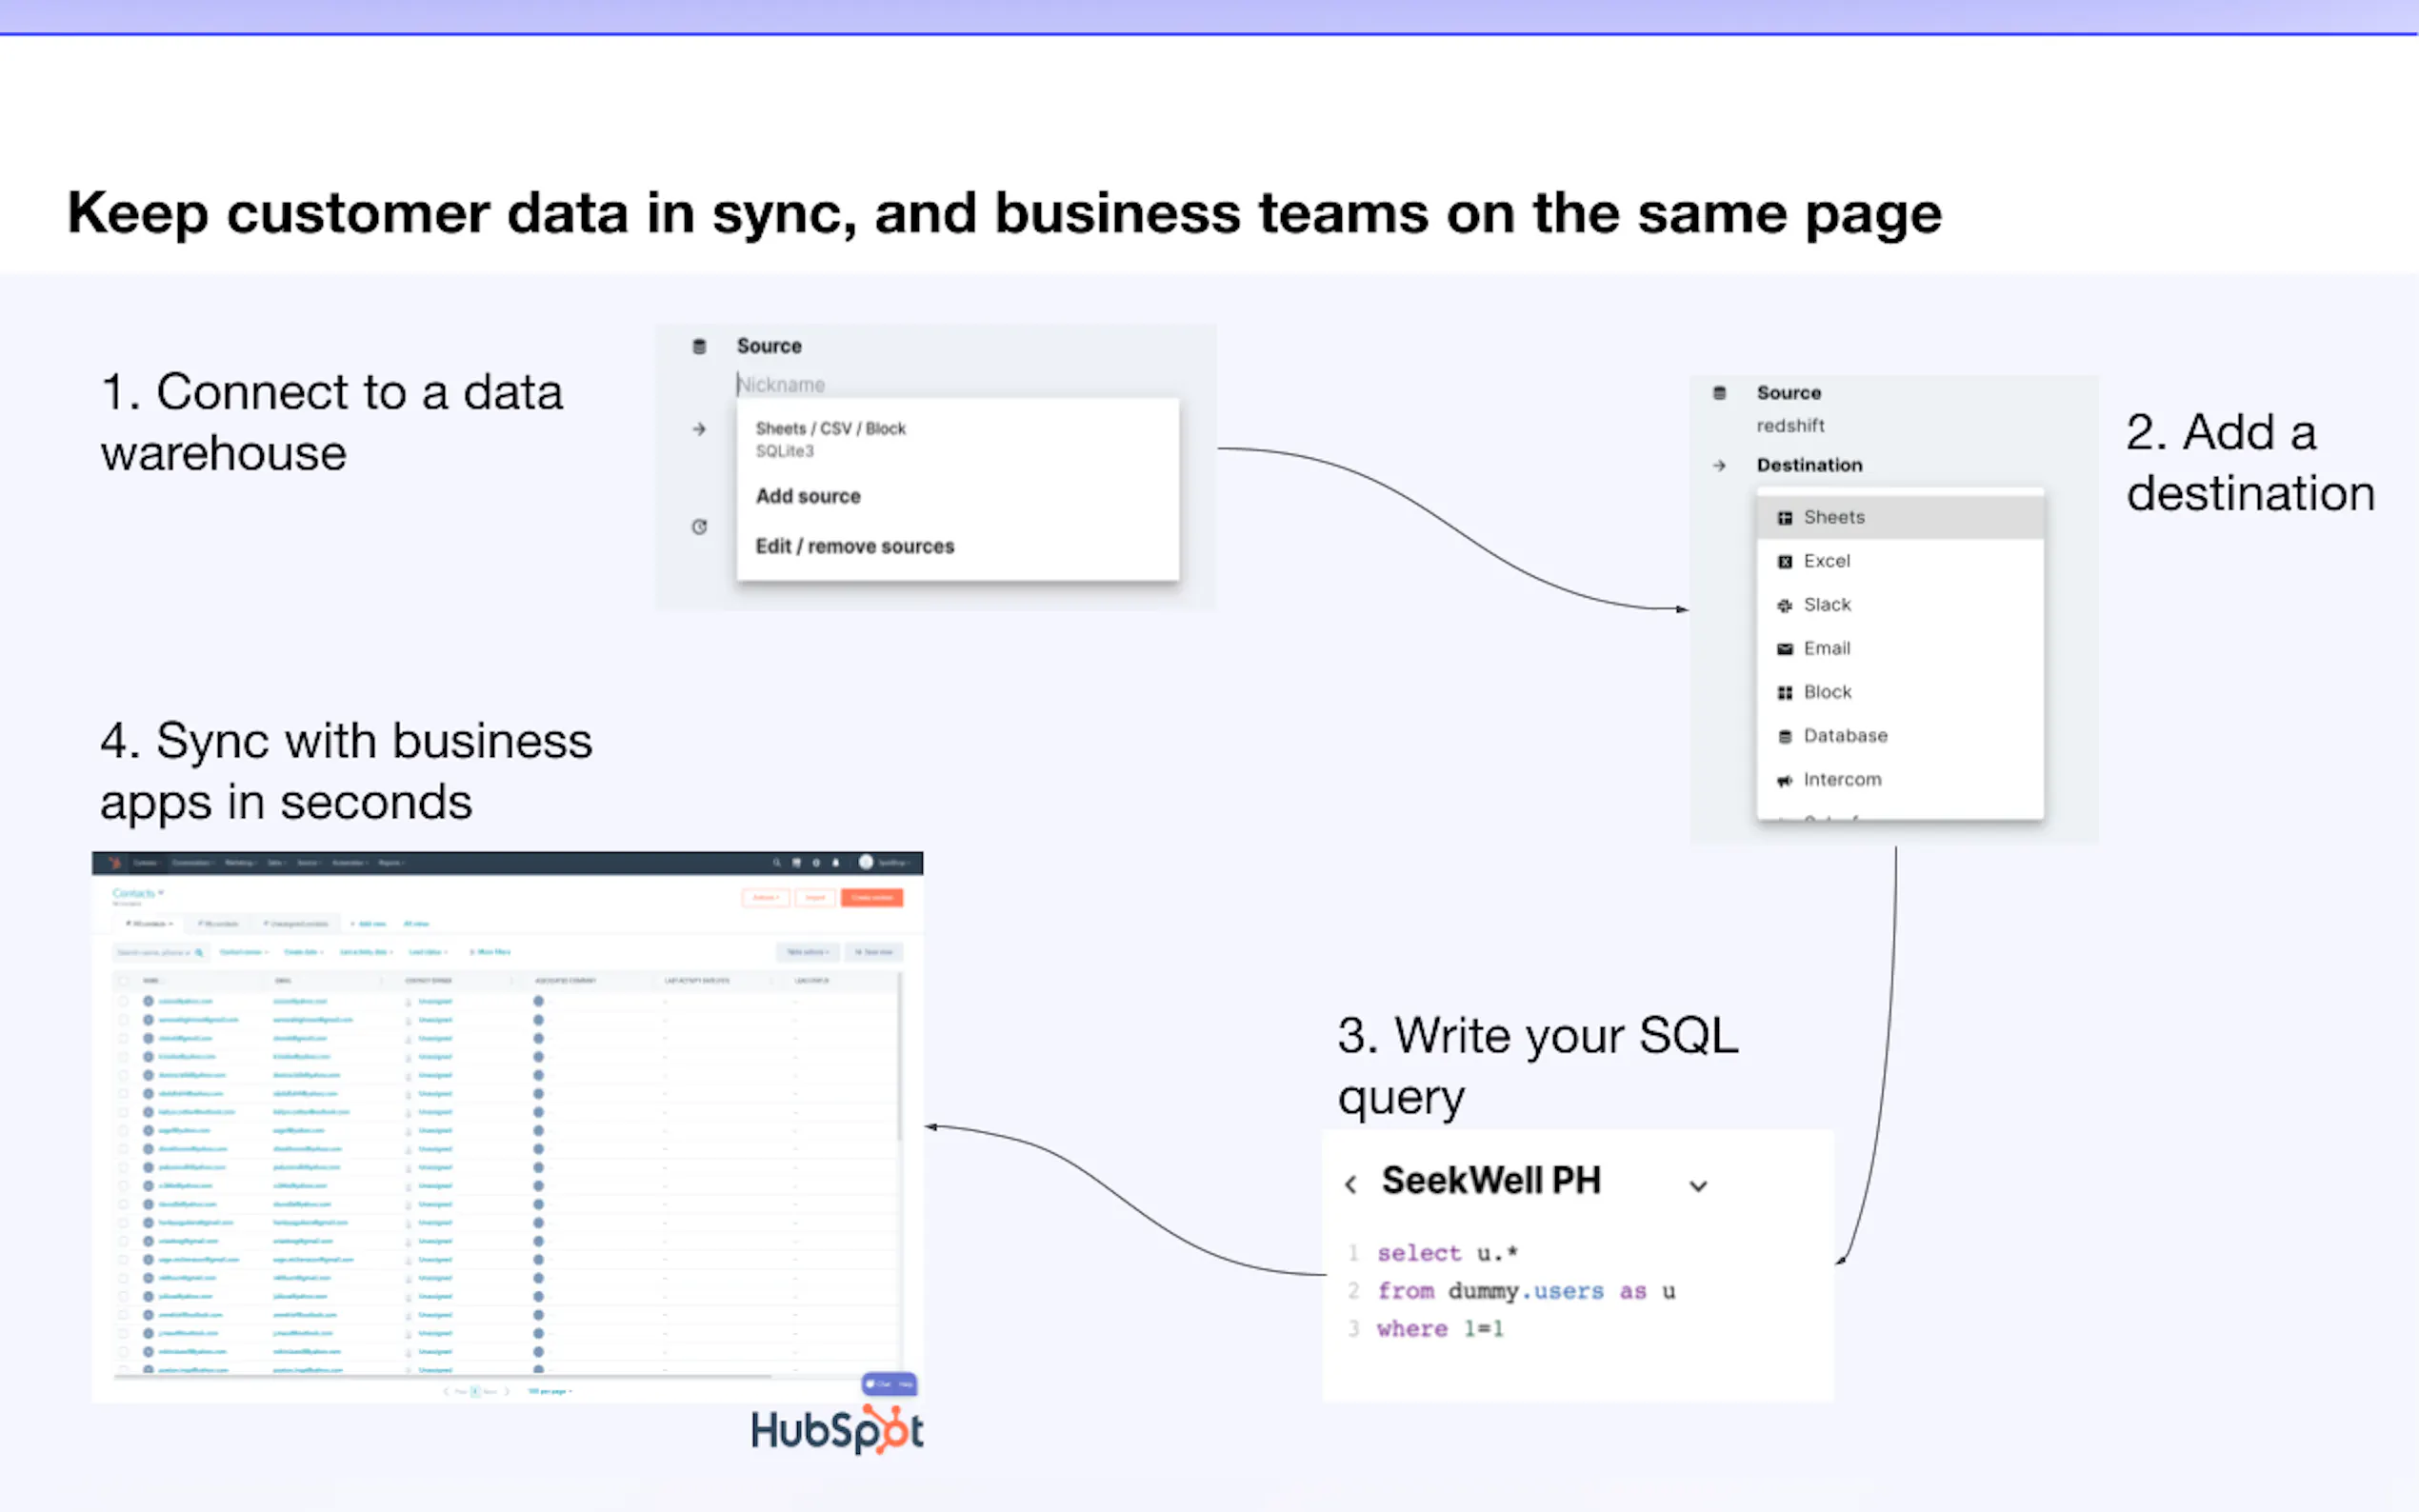The width and height of the screenshot is (2419, 1512).
Task: Click the Add source option
Action: pyautogui.click(x=808, y=496)
